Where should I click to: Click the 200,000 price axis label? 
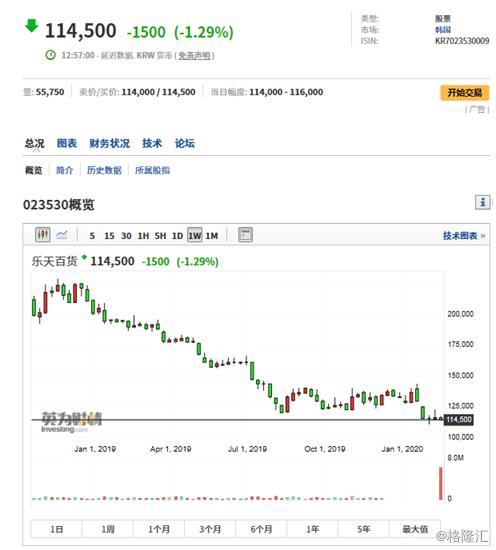tap(460, 314)
